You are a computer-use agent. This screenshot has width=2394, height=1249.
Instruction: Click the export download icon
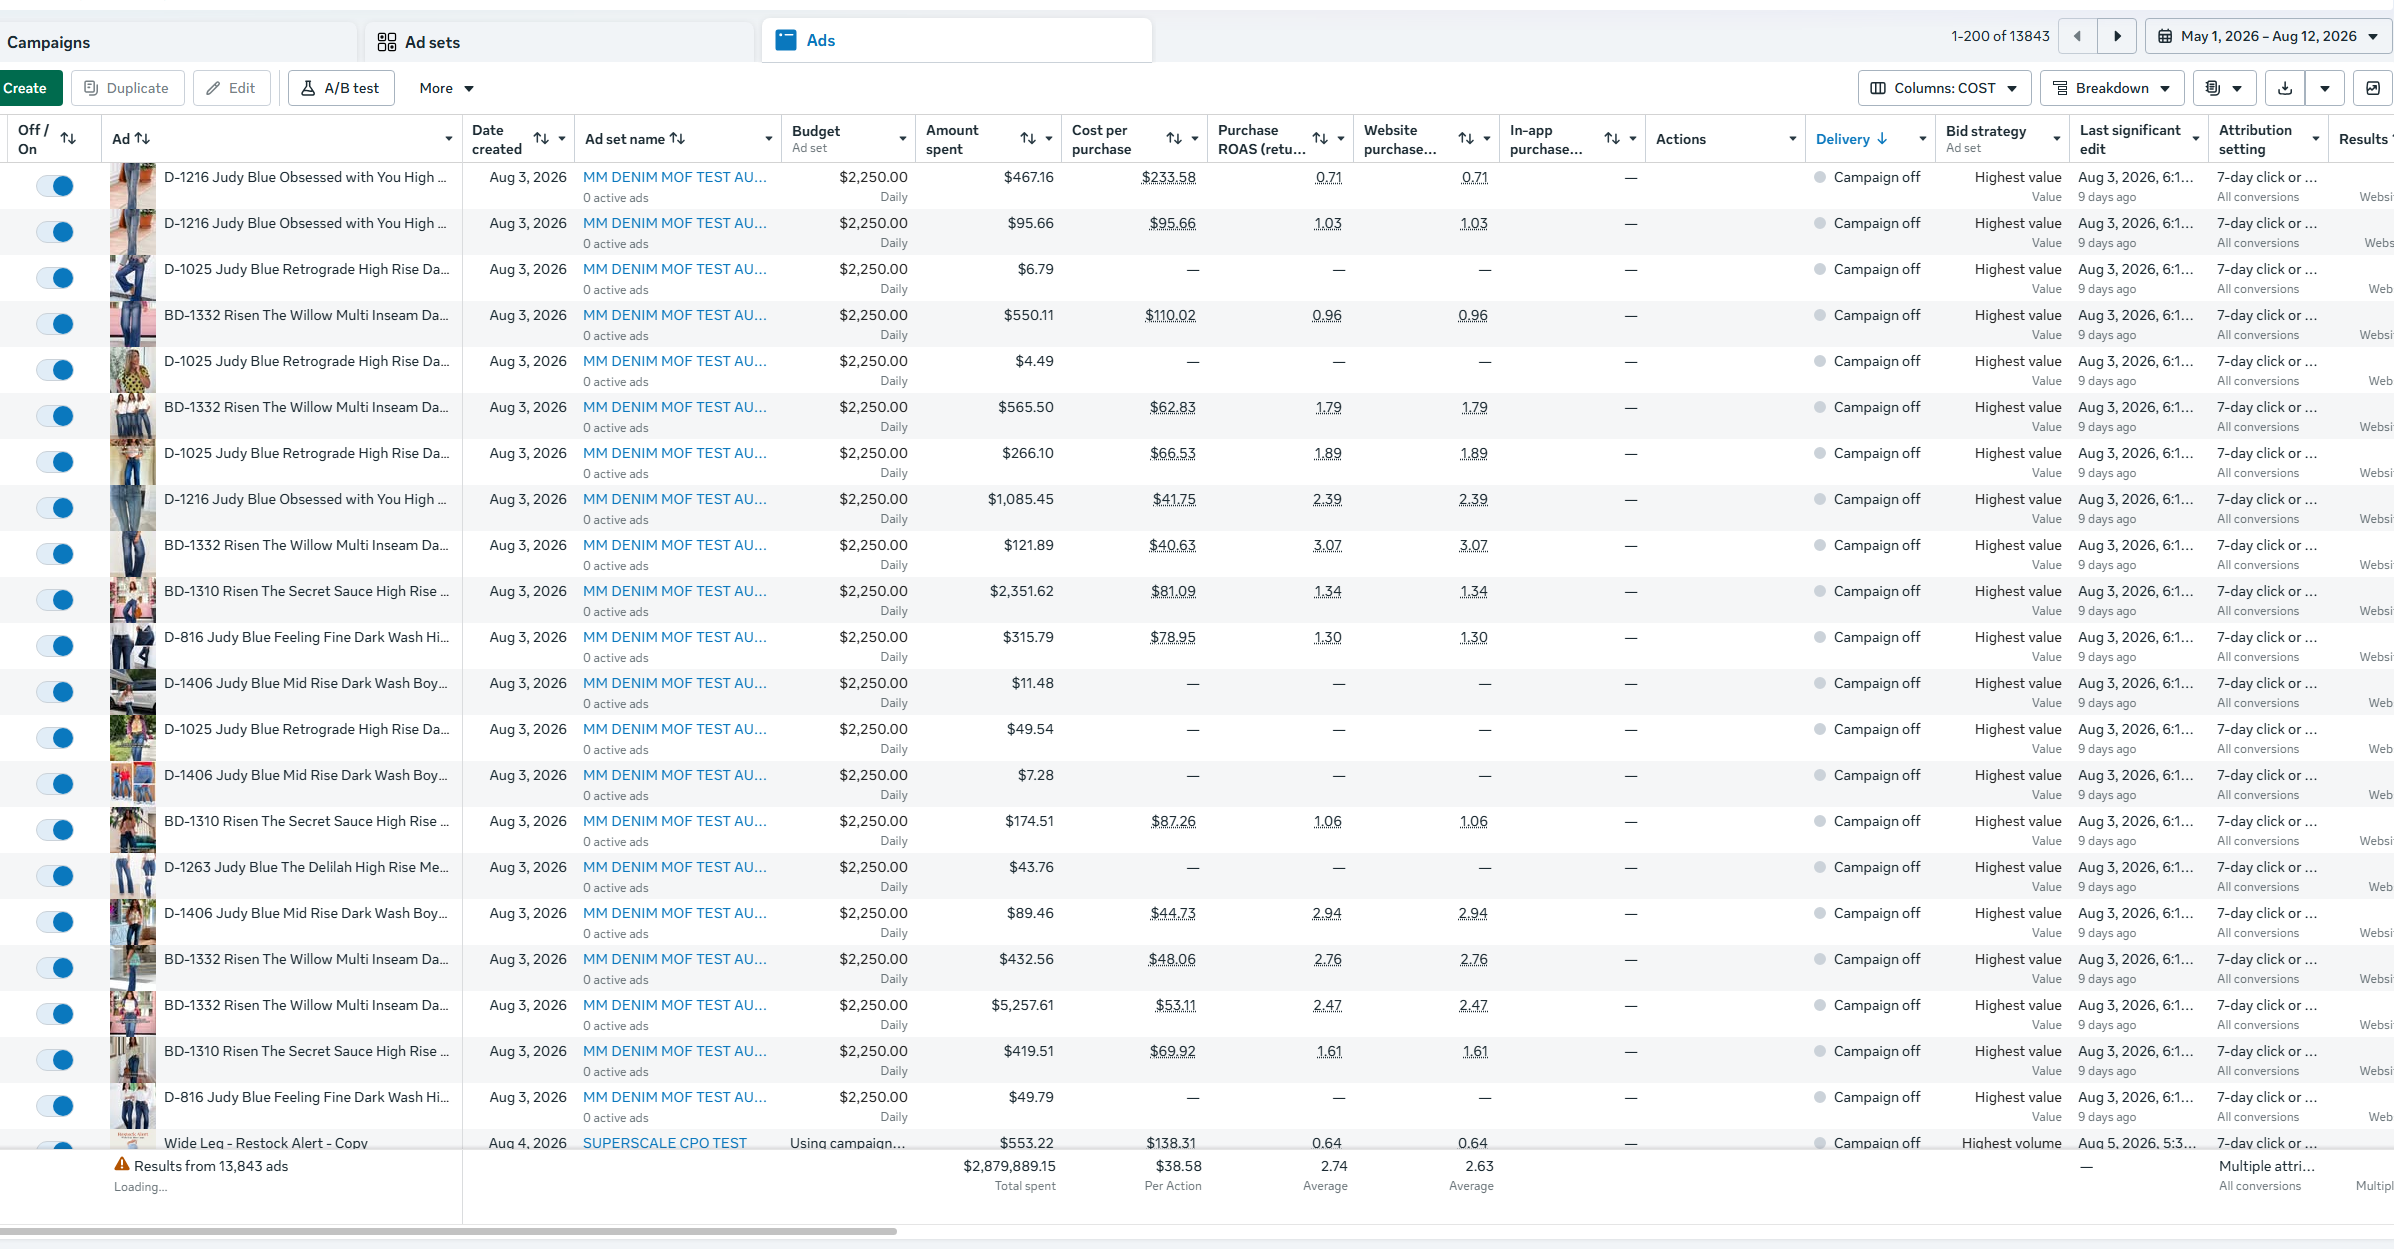(2285, 88)
